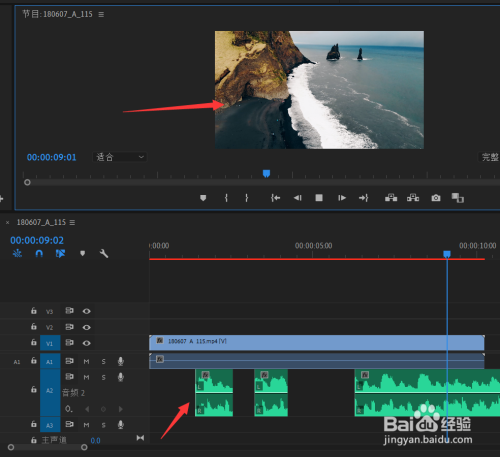Step back one frame
The image size is (500, 457).
[297, 198]
